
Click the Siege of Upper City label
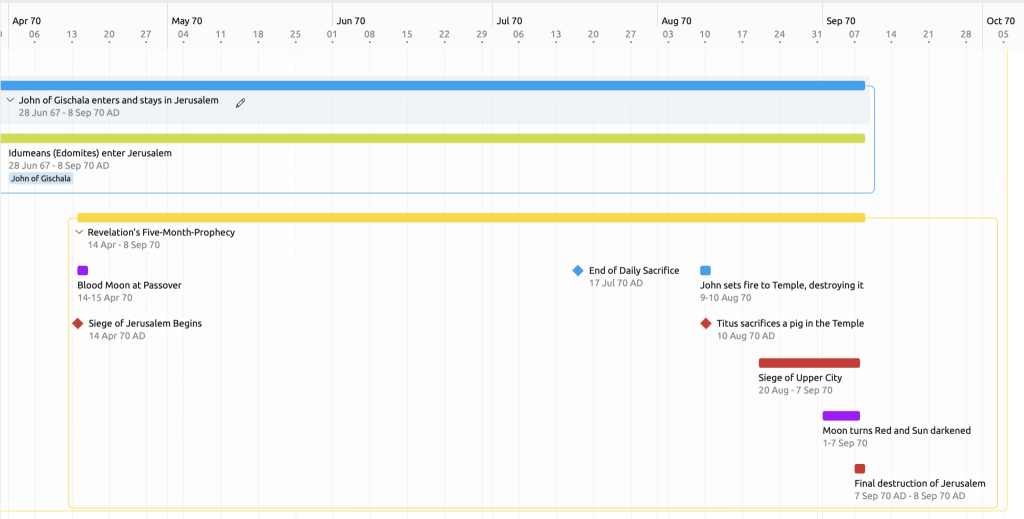point(800,378)
